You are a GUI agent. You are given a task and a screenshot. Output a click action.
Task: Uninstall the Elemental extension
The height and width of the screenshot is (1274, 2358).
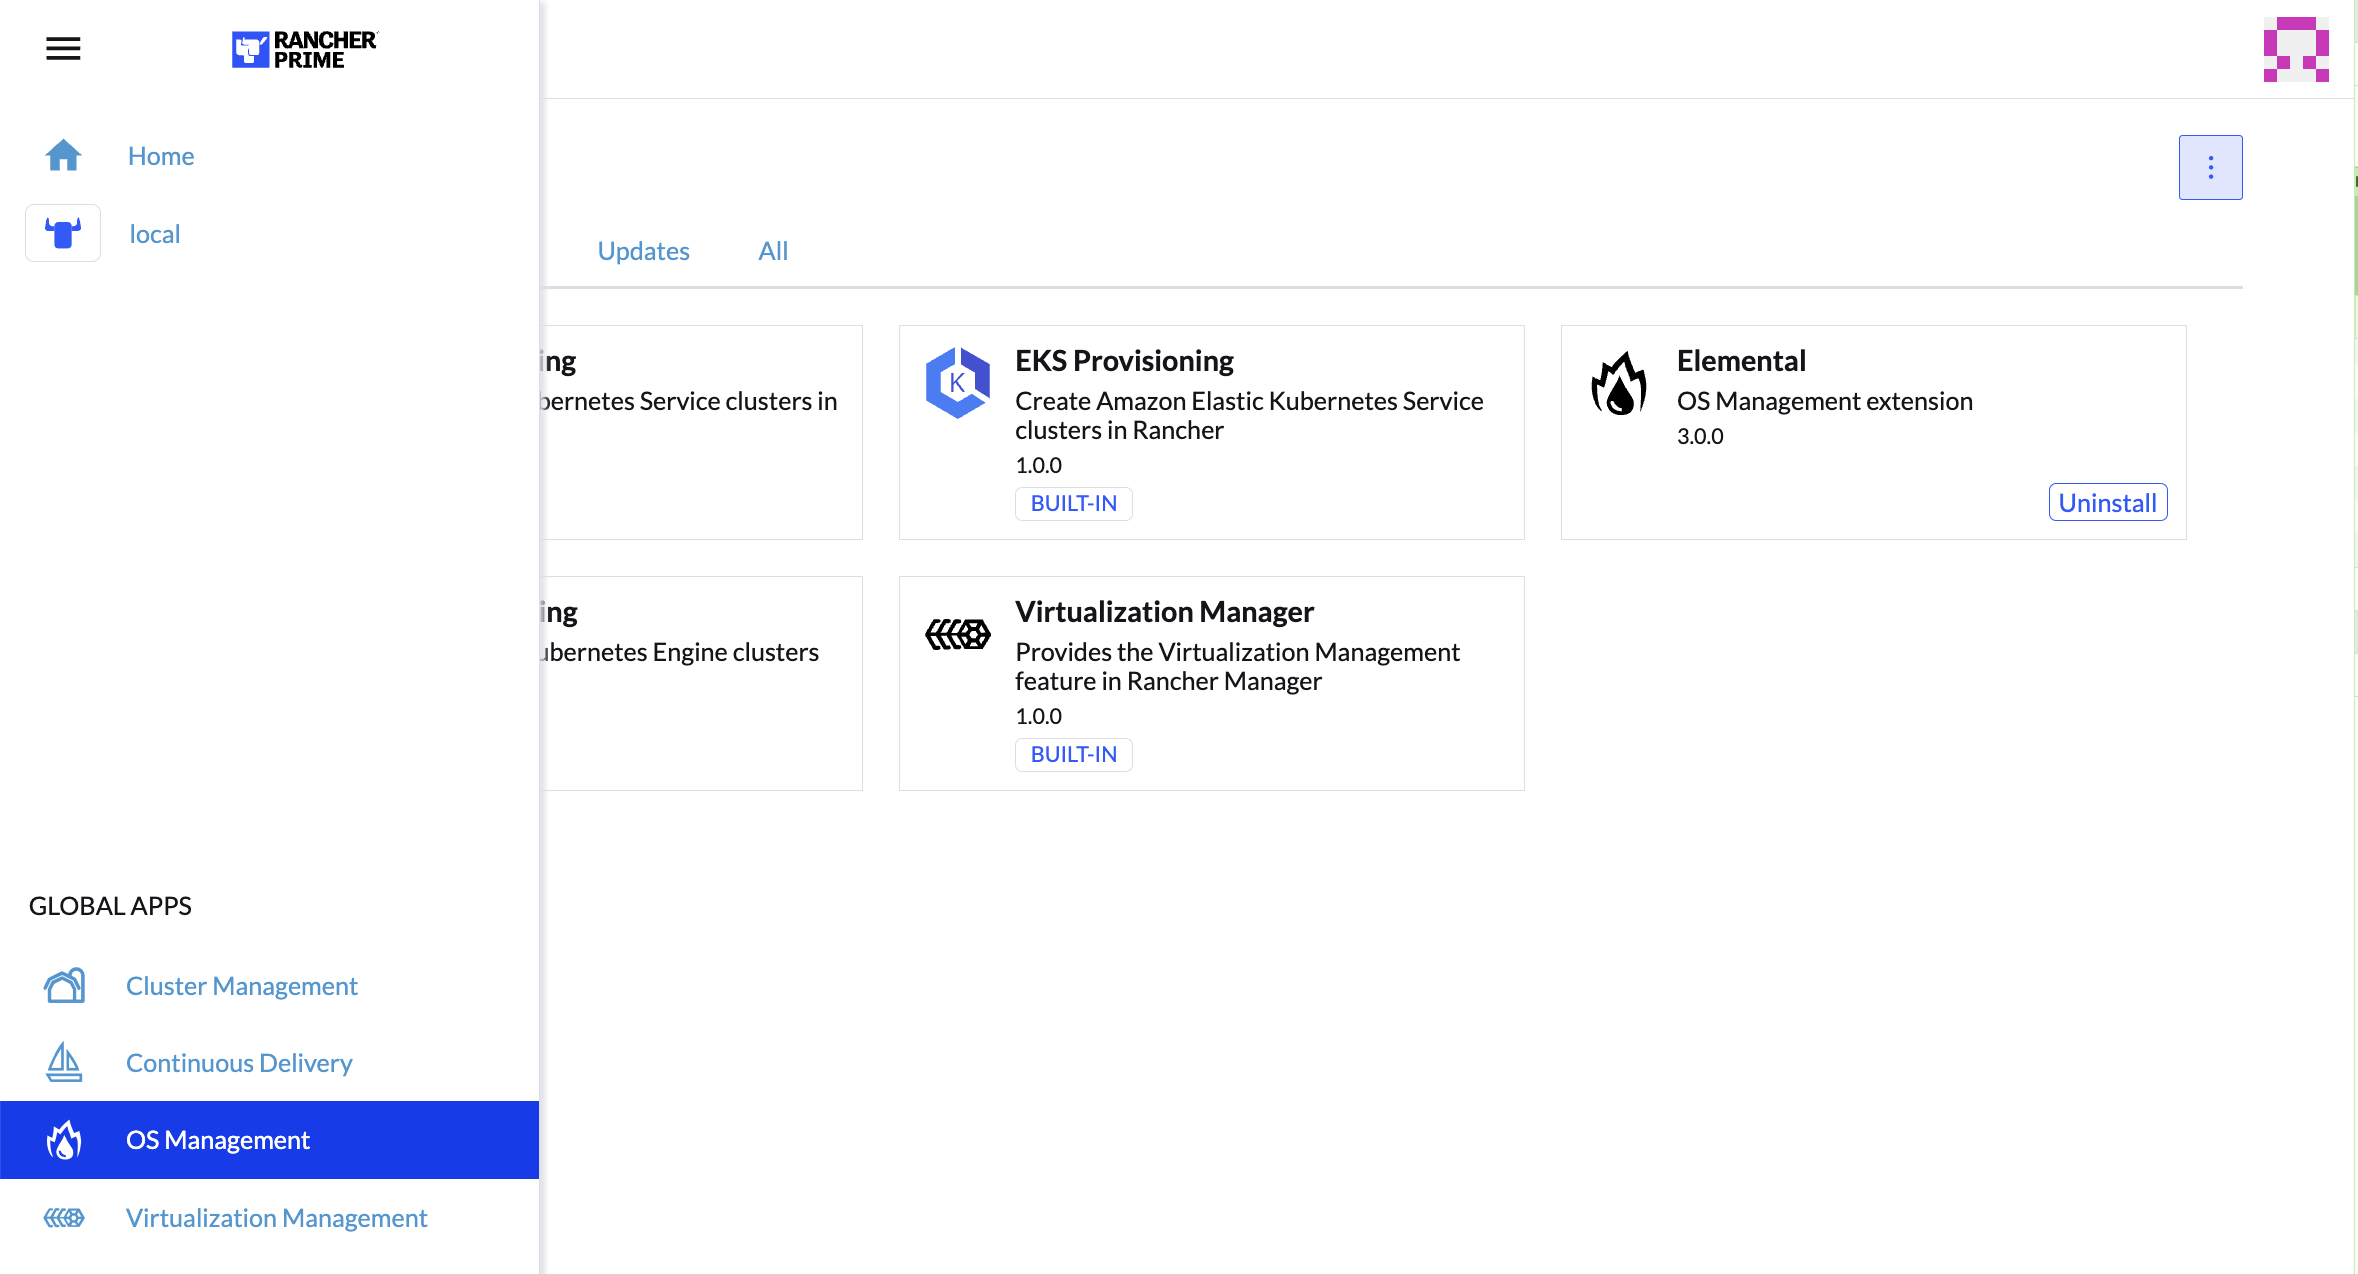point(2107,502)
